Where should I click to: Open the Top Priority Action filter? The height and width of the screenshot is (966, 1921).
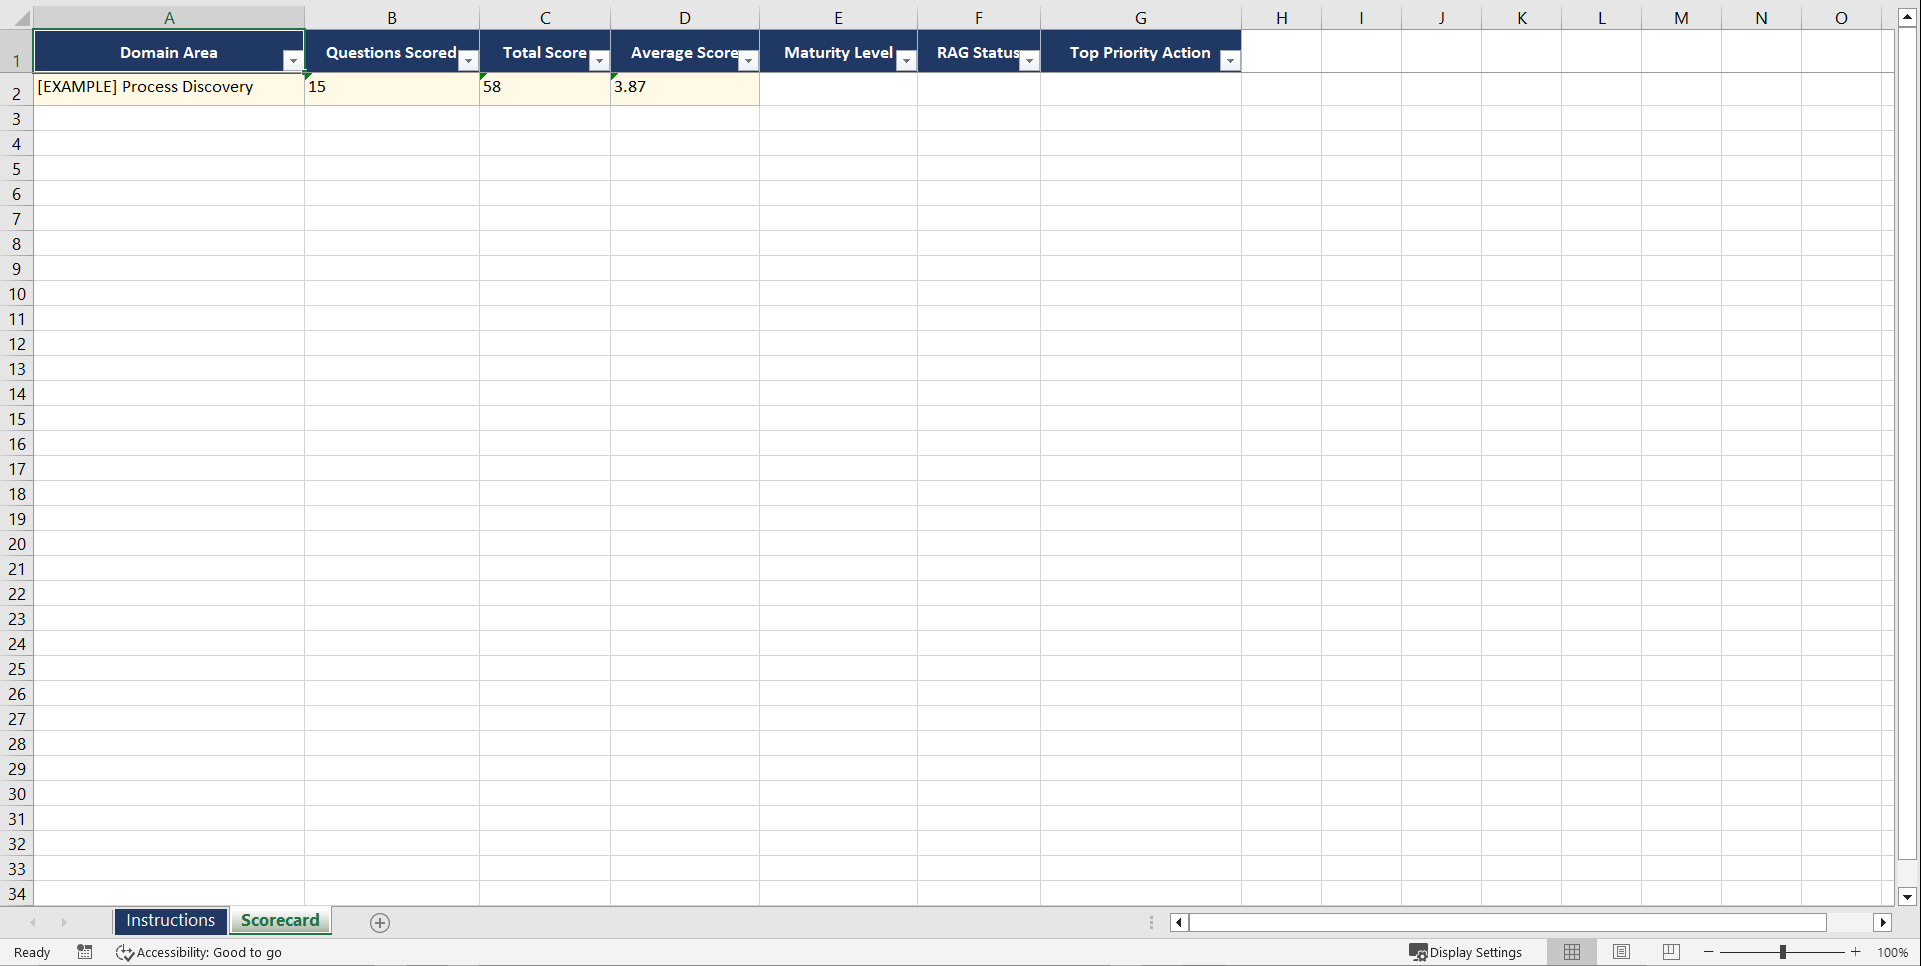click(x=1229, y=61)
